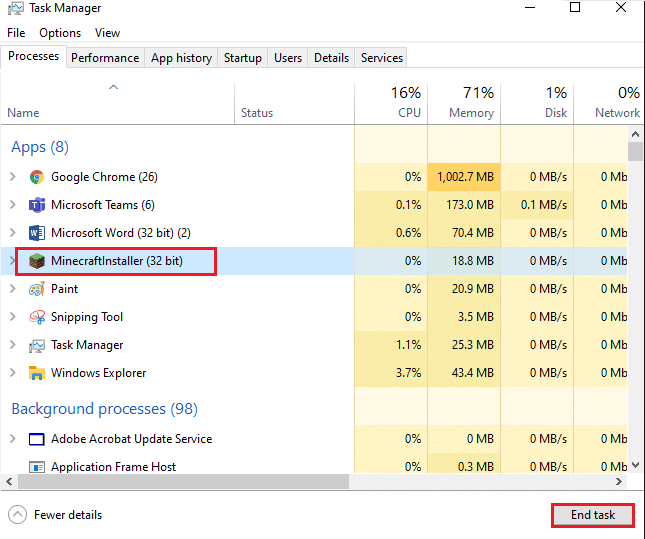
Task: Click the Microsoft Teams icon
Action: point(37,205)
